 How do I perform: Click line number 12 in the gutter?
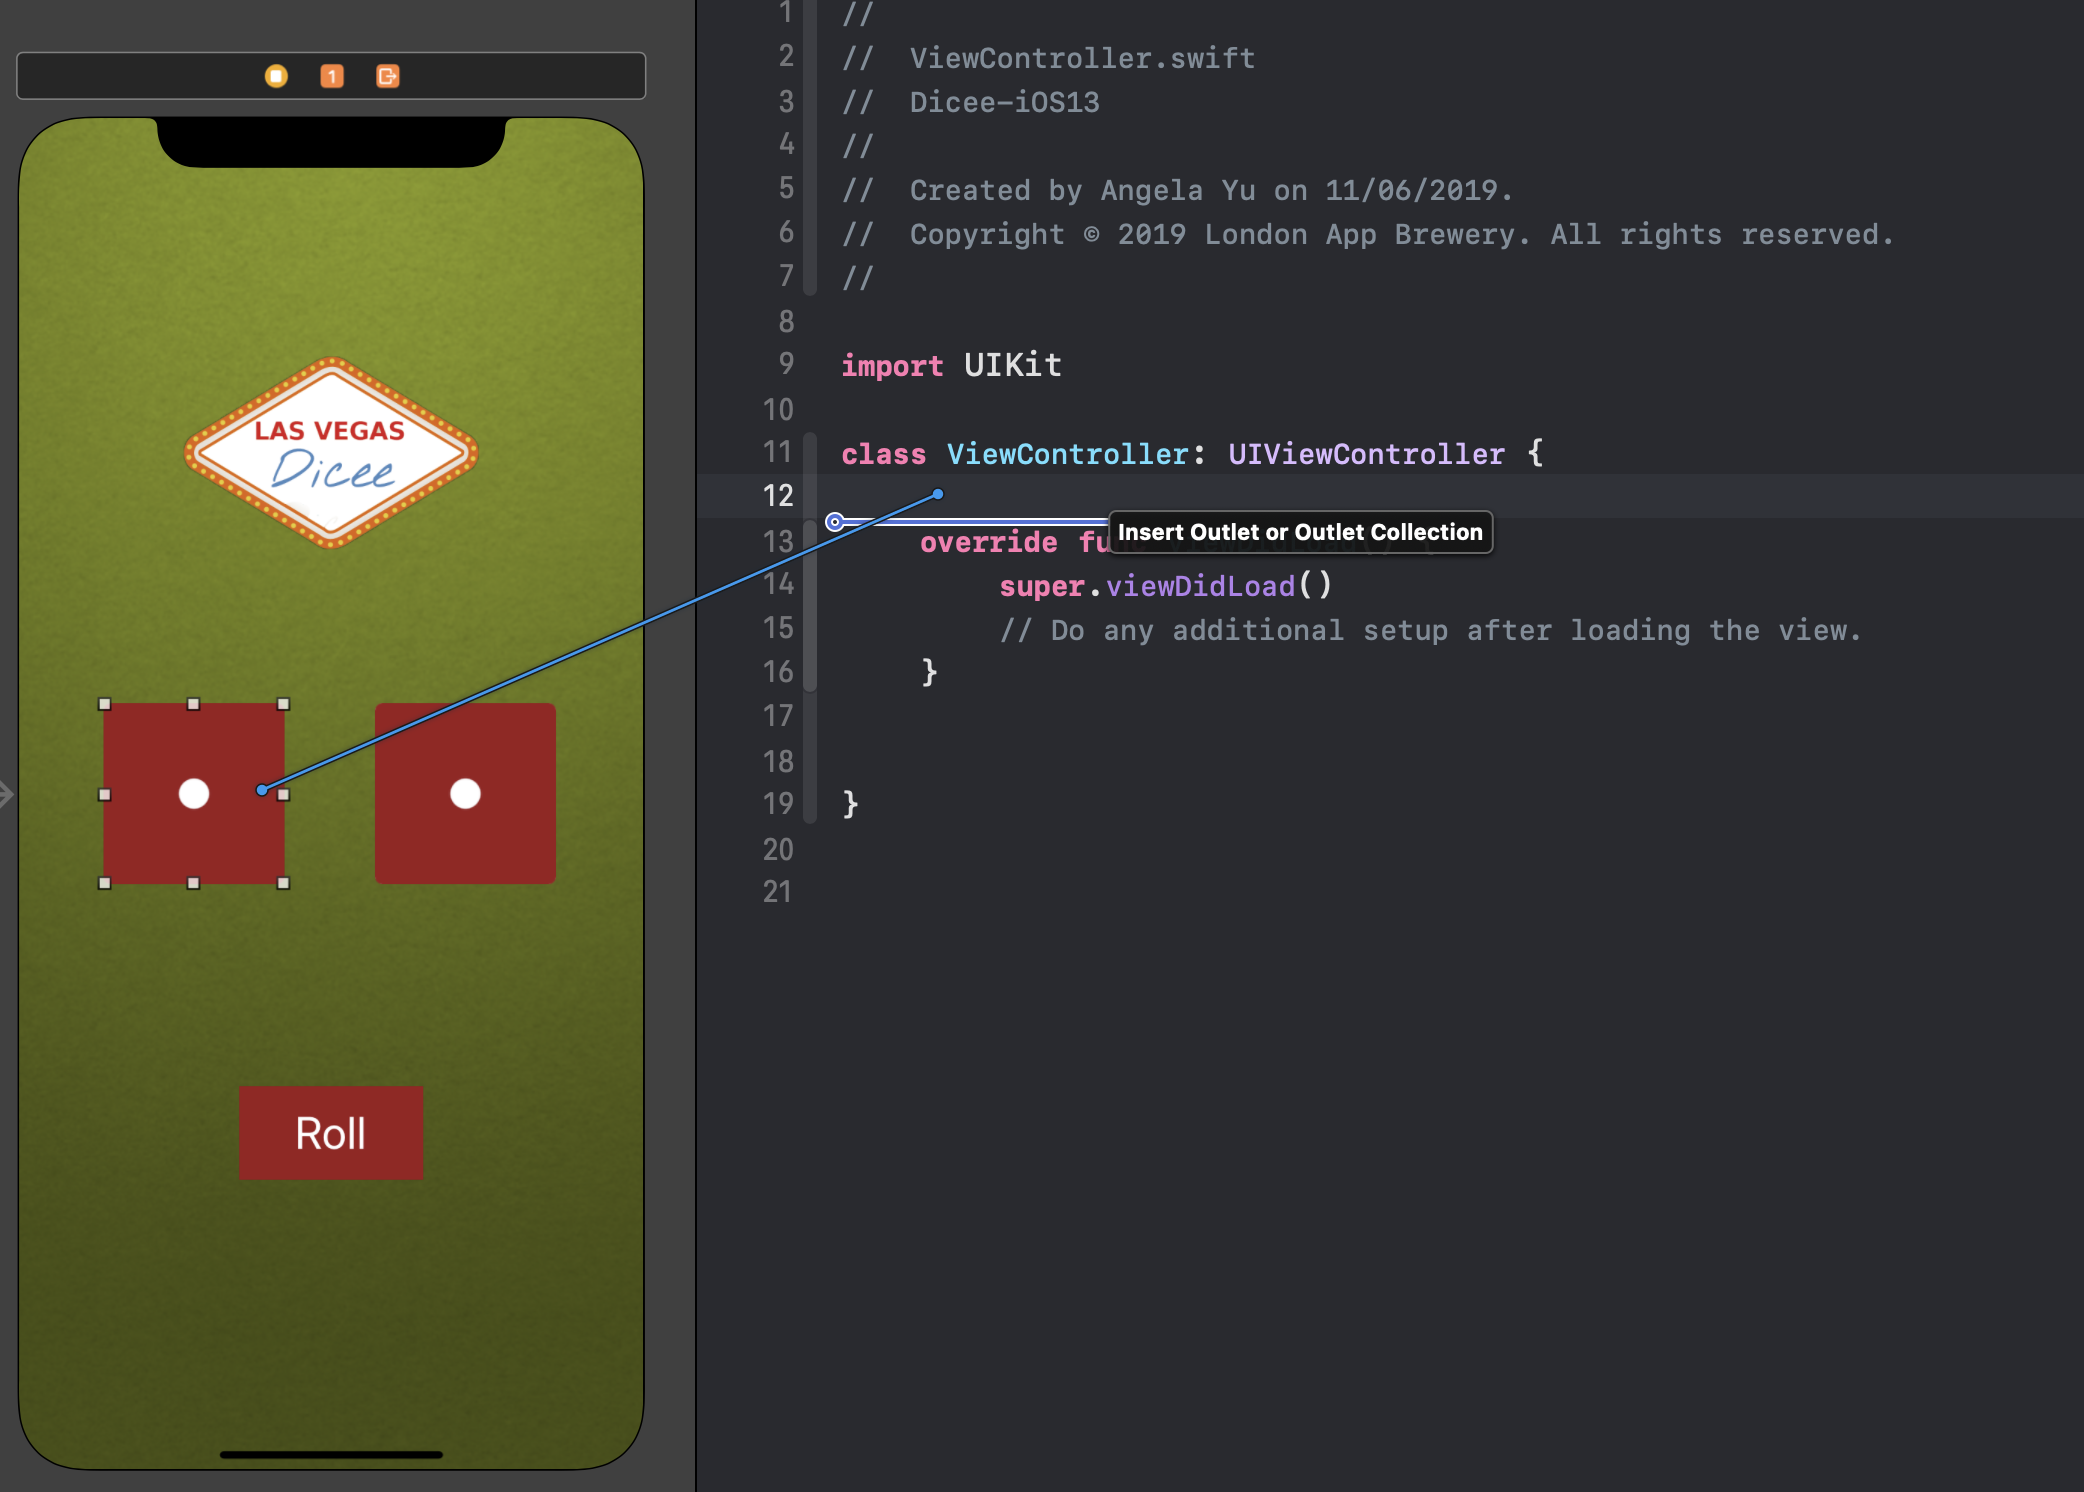pyautogui.click(x=778, y=496)
